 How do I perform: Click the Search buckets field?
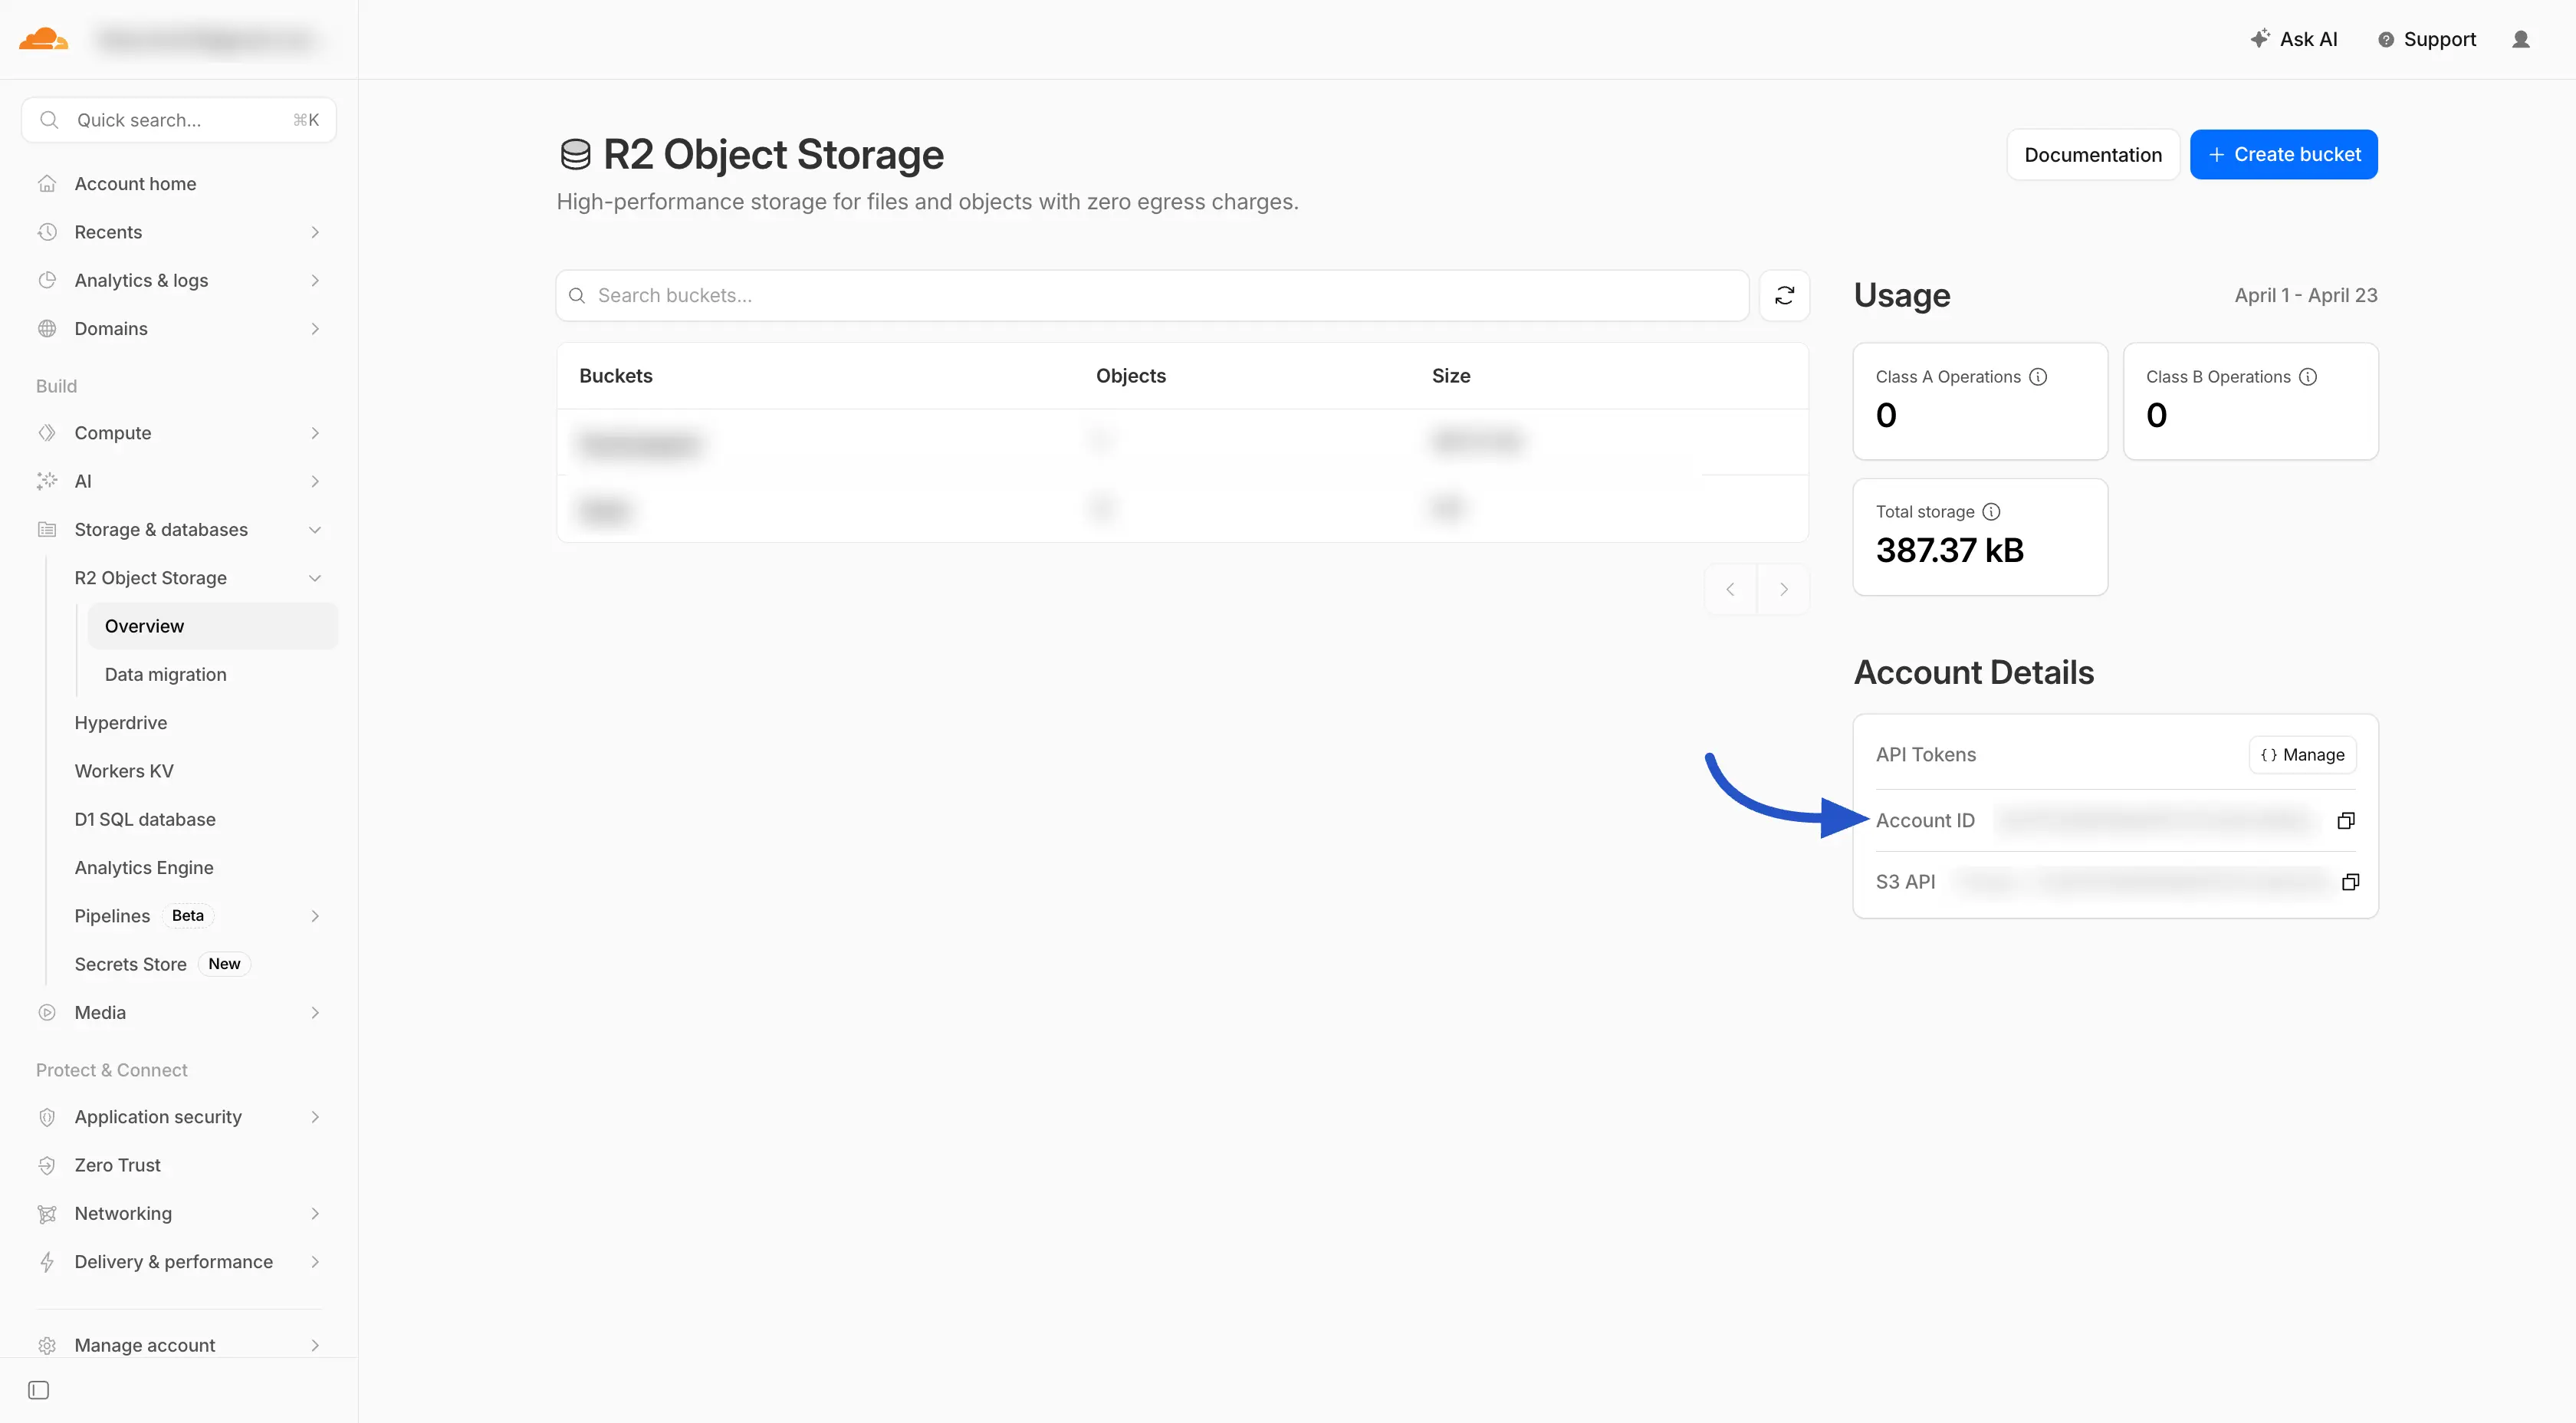tap(1150, 295)
